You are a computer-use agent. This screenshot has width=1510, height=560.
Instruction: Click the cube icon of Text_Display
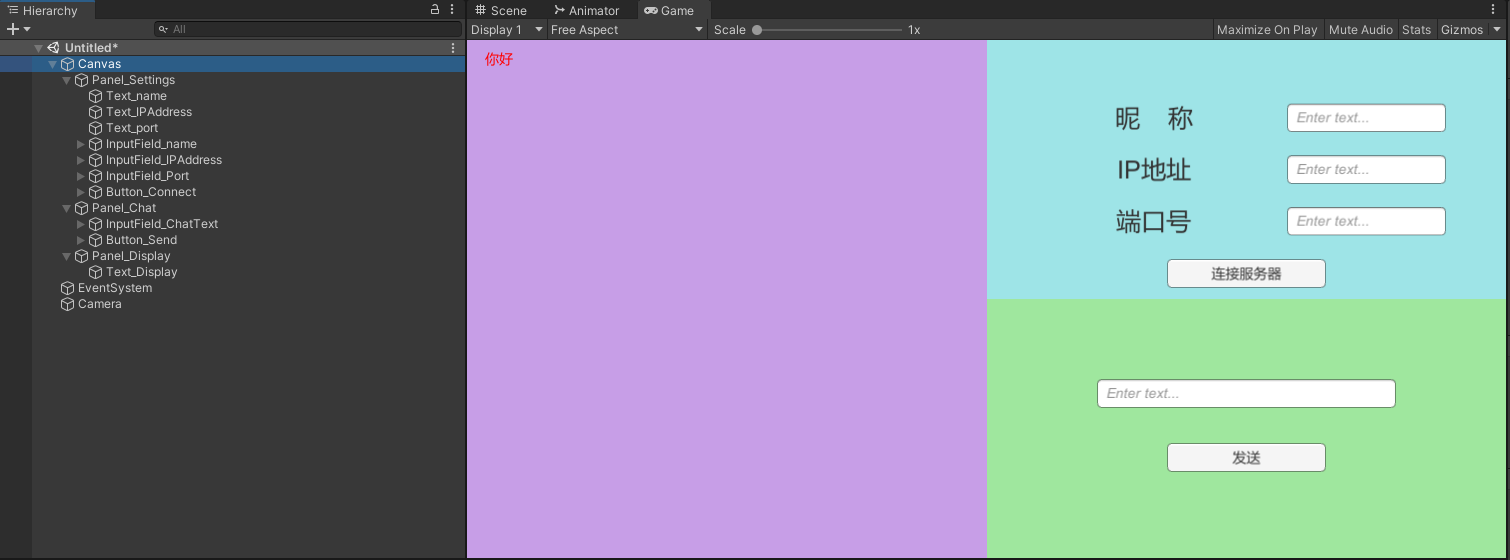(x=95, y=272)
